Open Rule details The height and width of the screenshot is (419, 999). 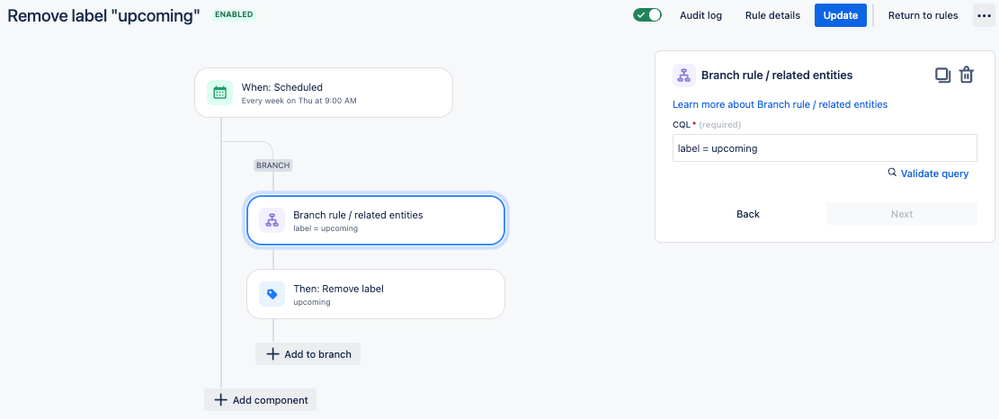coord(772,15)
